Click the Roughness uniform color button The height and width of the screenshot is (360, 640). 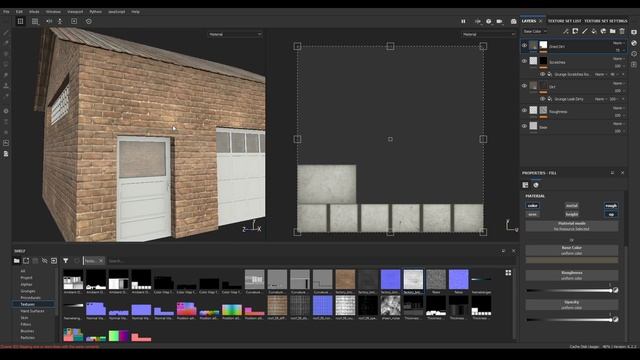coord(571,275)
